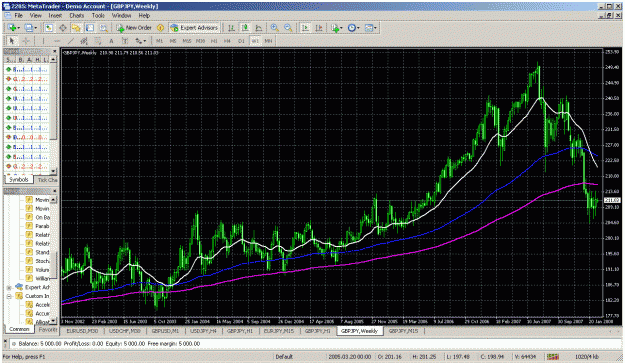
Task: Click Market Watch scrollbar down arrow
Action: (53, 171)
